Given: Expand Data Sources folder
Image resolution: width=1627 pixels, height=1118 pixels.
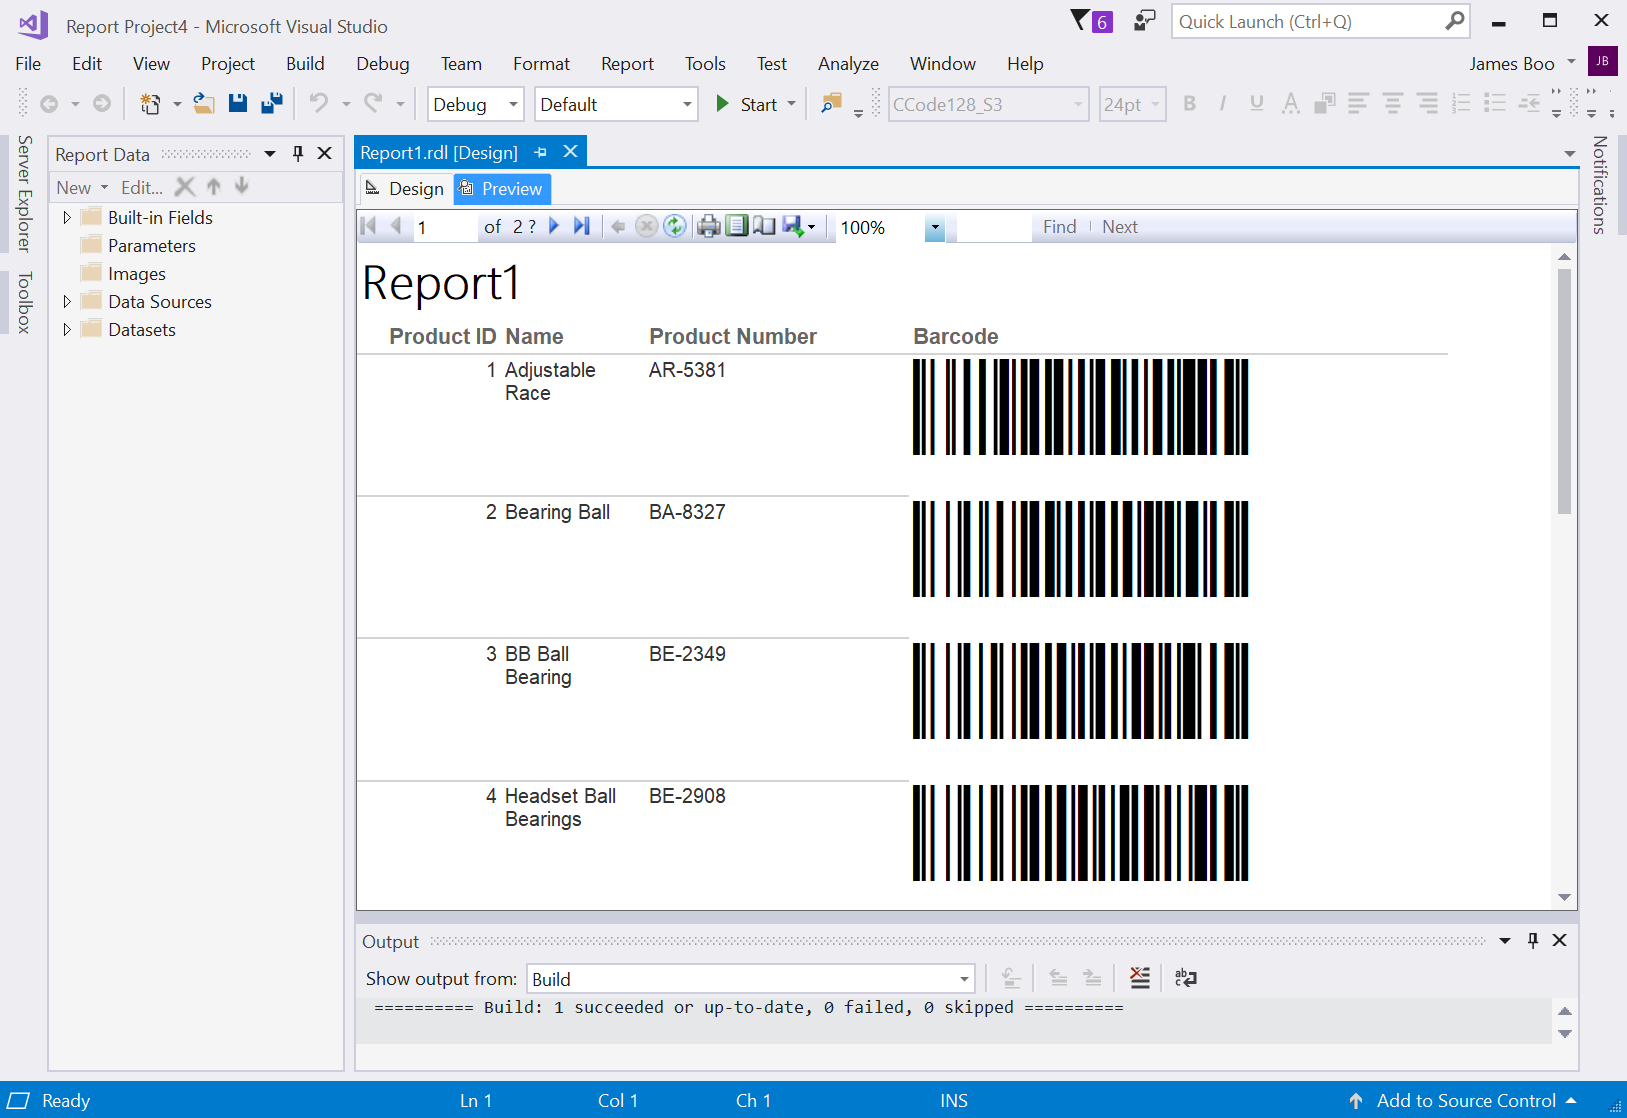Looking at the screenshot, I should click(x=67, y=302).
